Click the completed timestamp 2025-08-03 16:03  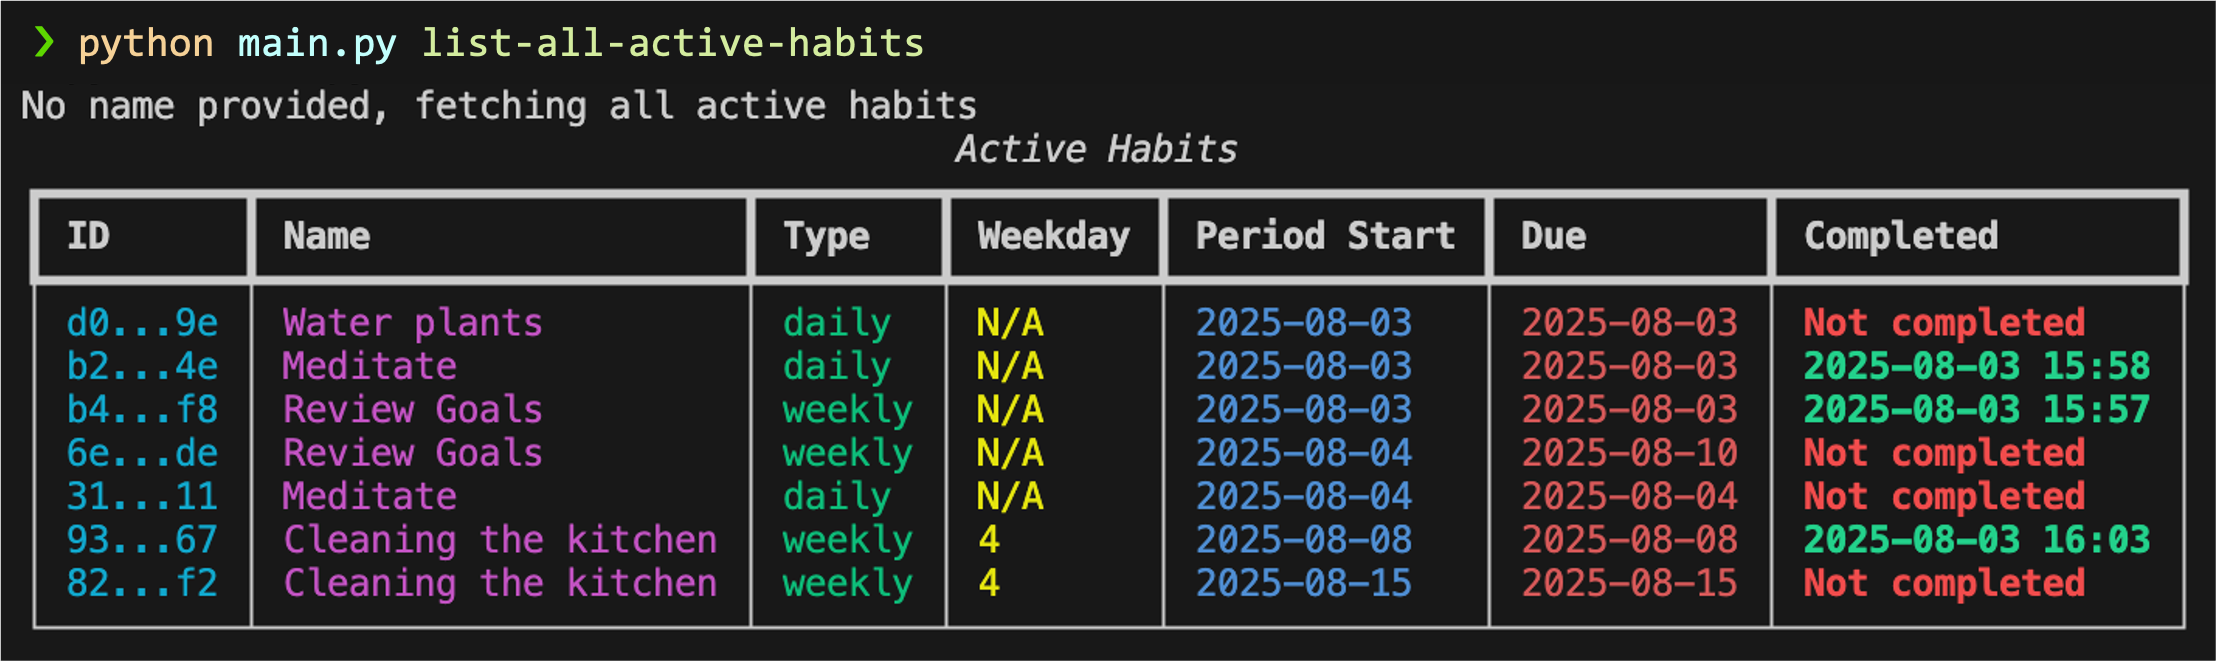coord(1976,540)
